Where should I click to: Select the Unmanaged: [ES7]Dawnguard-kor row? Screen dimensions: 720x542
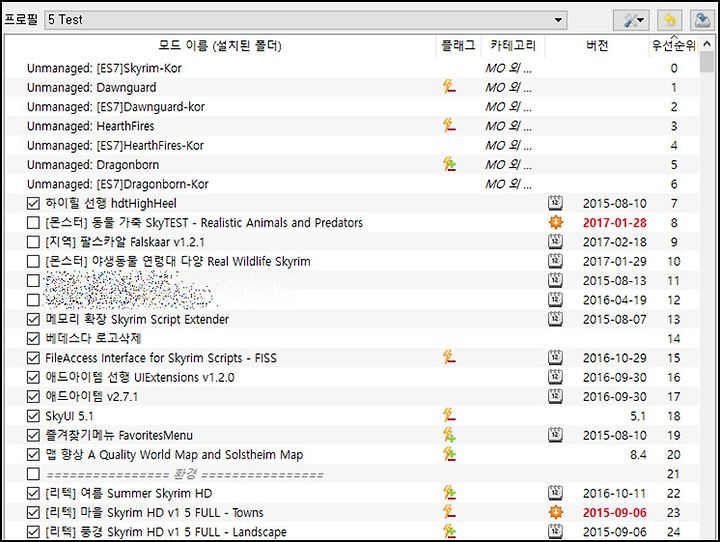(x=353, y=107)
